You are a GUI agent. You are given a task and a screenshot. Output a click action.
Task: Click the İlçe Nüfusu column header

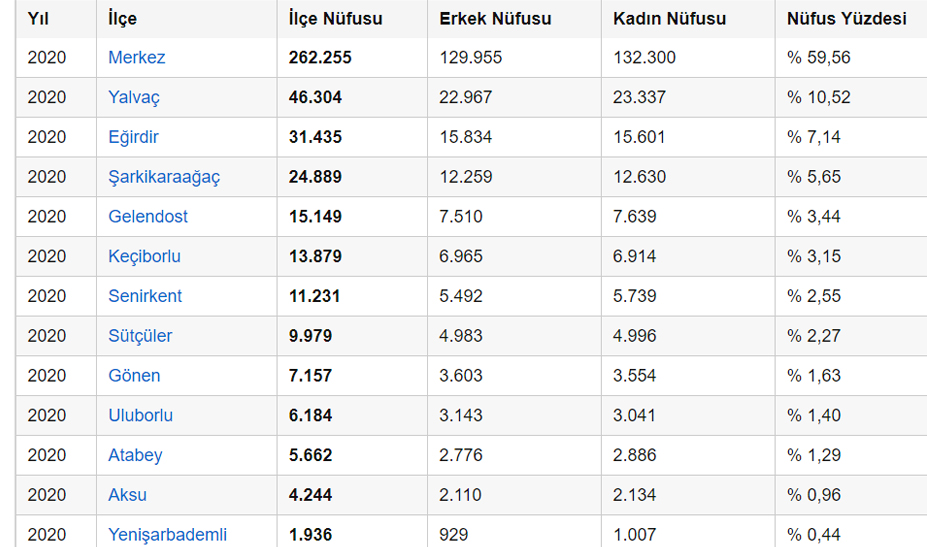tap(335, 18)
